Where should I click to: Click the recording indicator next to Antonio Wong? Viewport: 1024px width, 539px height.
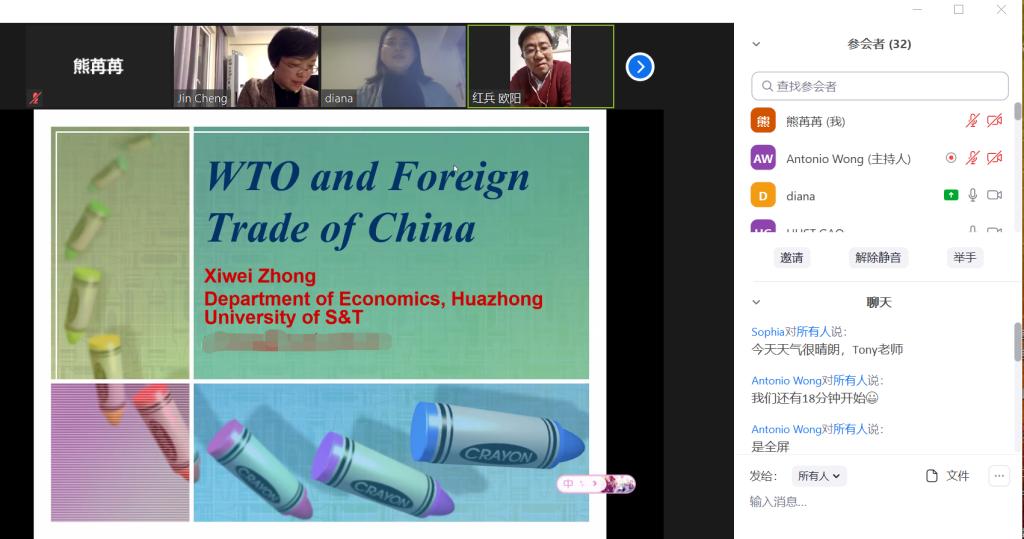click(x=950, y=158)
